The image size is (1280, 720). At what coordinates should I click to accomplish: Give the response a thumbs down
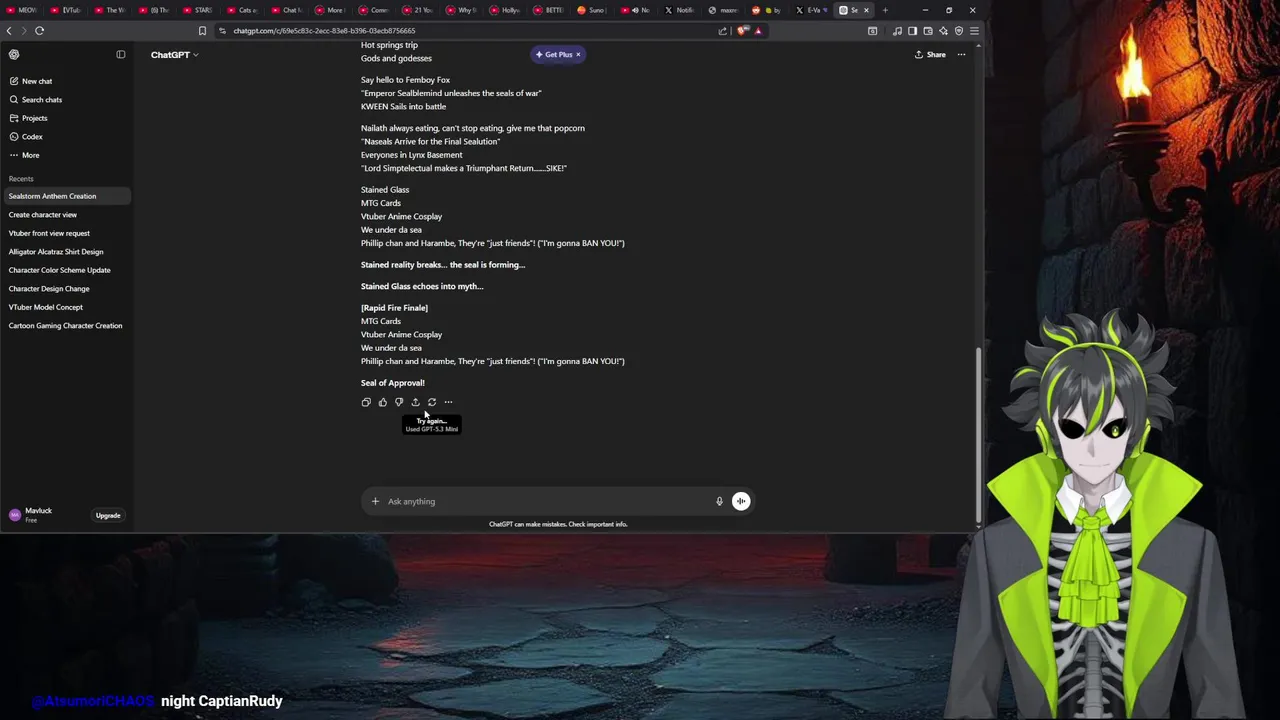pyautogui.click(x=399, y=402)
